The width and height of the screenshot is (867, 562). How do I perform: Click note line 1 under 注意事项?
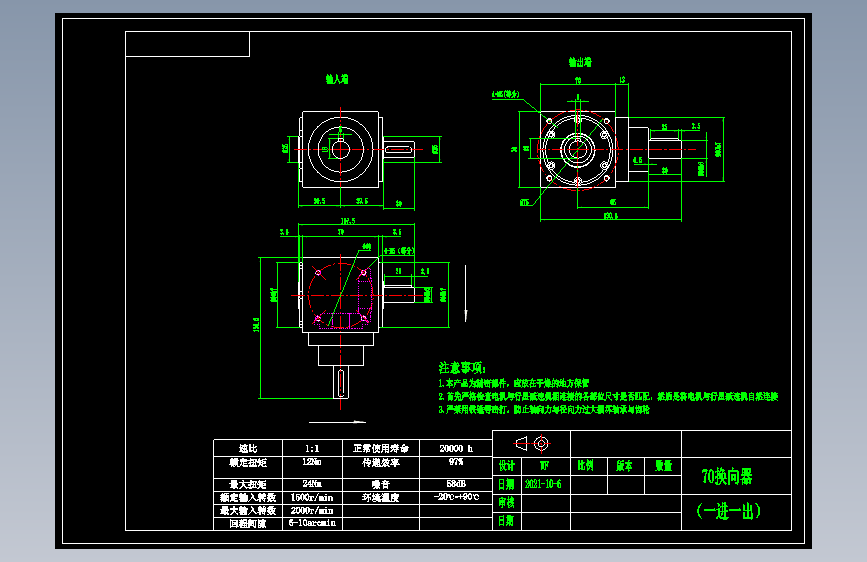click(514, 383)
